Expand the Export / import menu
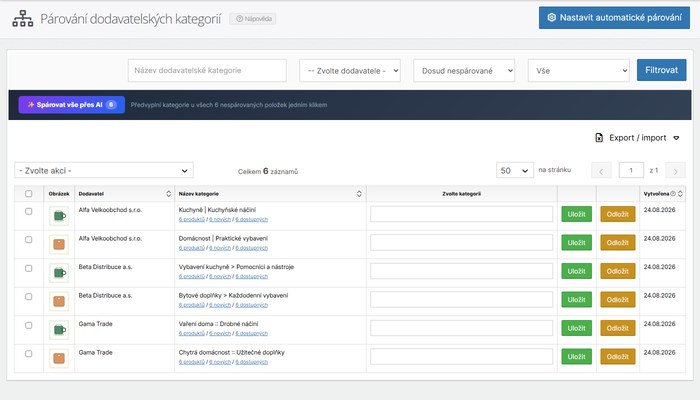The image size is (700, 400). pyautogui.click(x=638, y=138)
